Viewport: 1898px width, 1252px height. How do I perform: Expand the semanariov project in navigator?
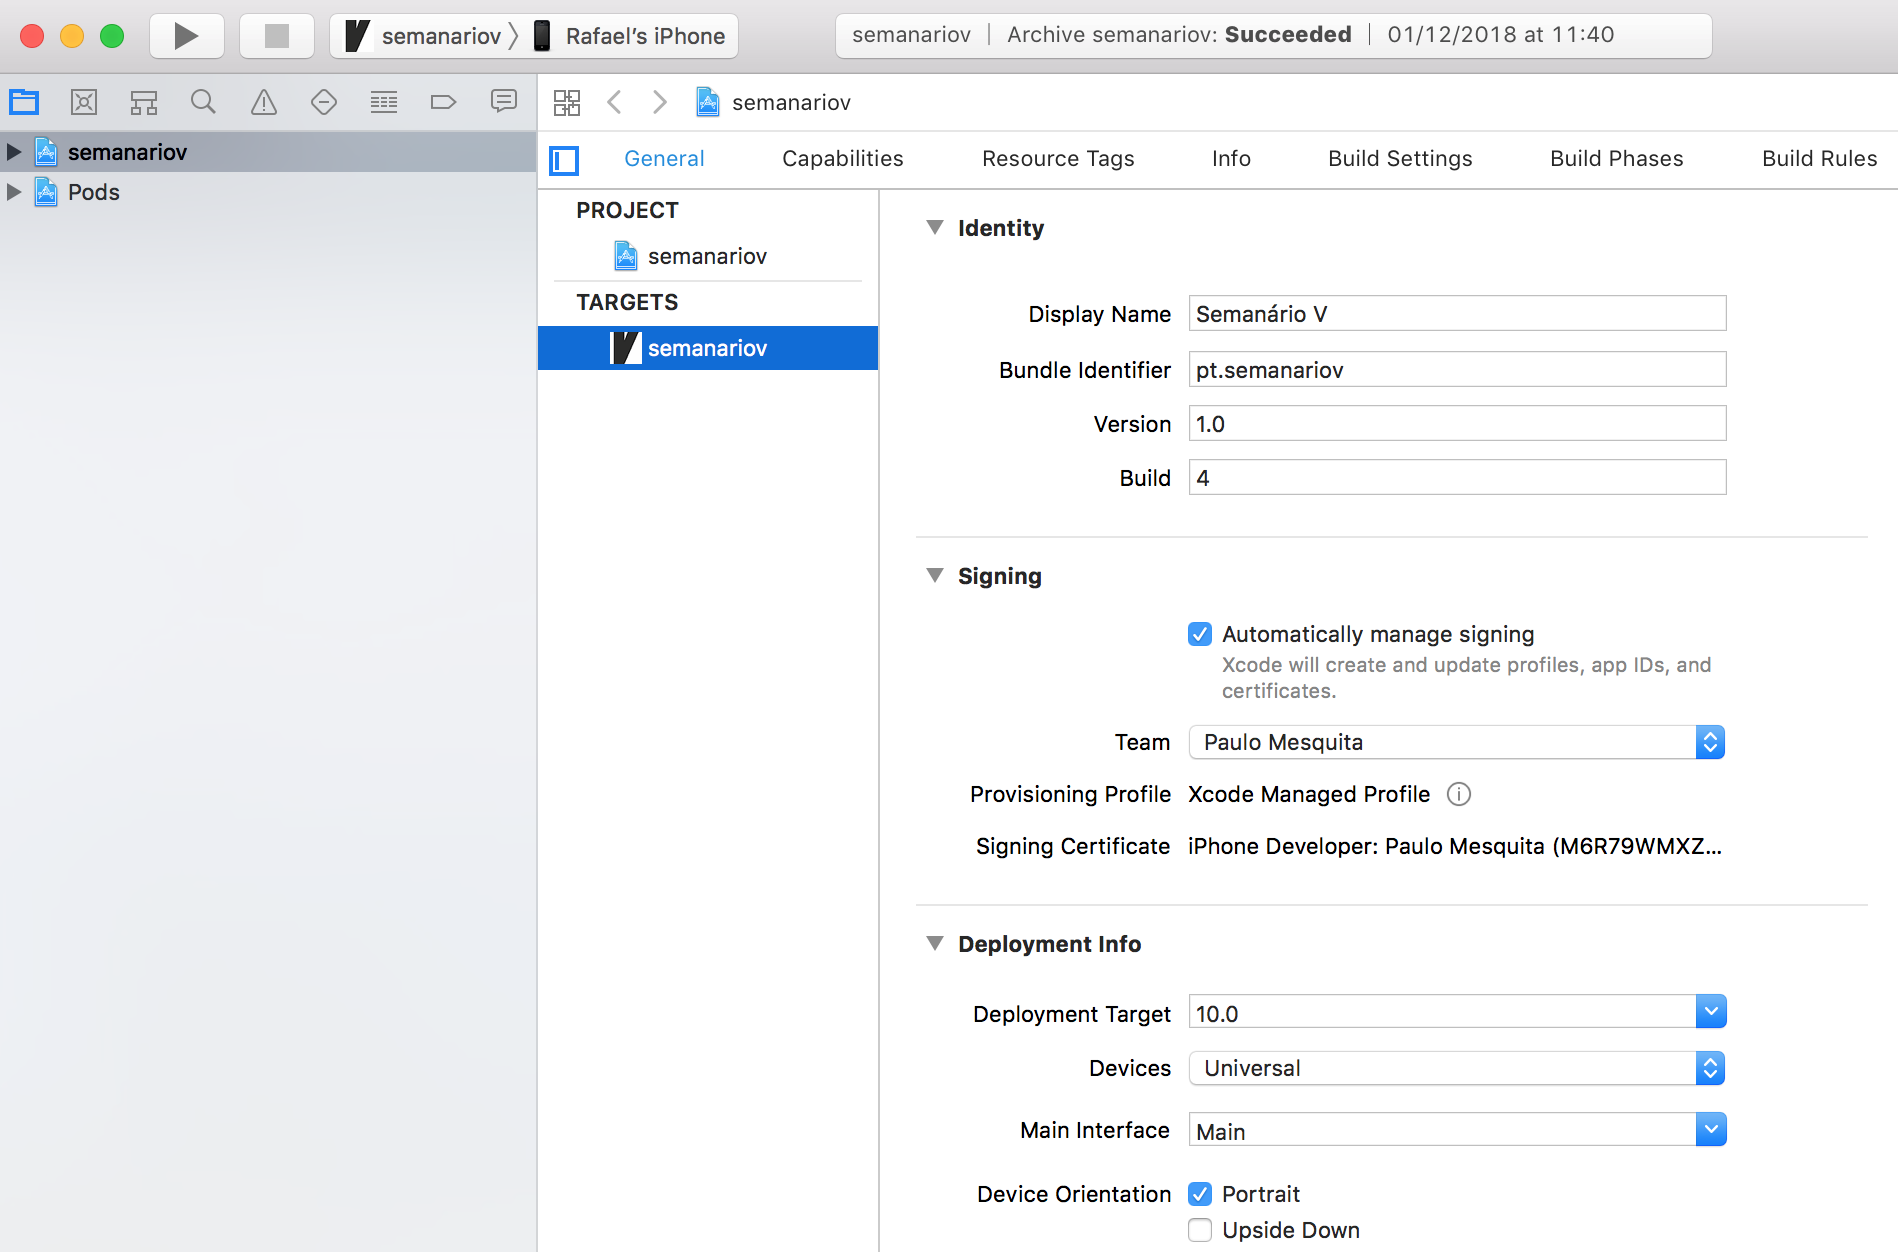point(14,152)
